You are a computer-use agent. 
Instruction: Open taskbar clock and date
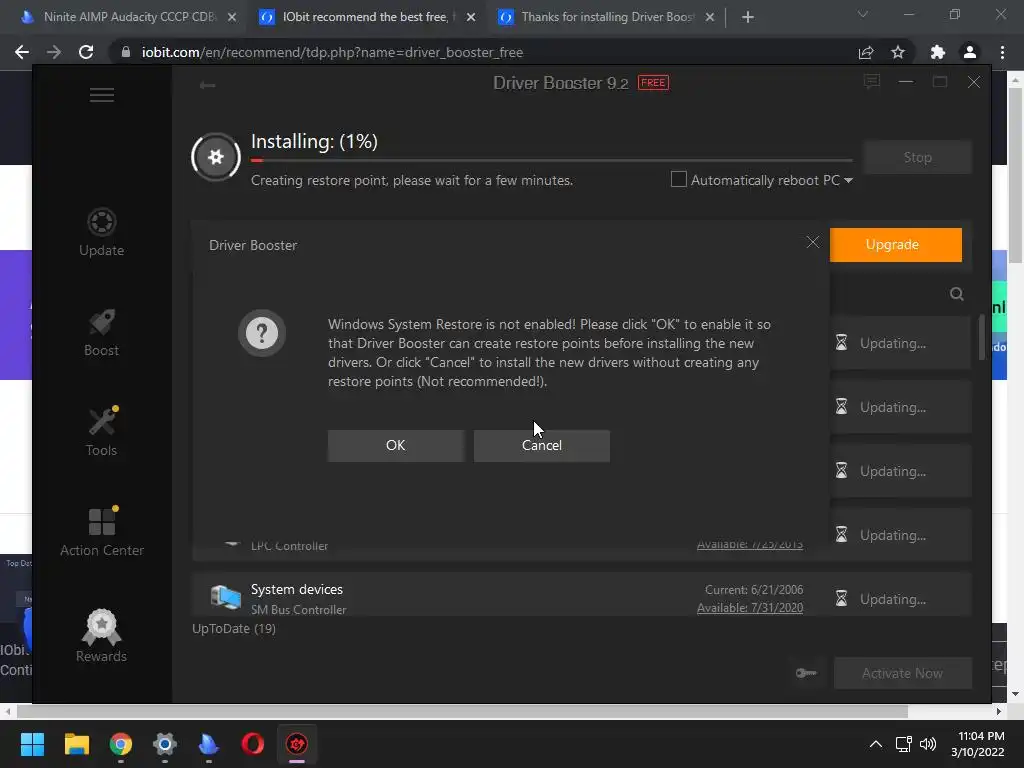[x=977, y=744]
